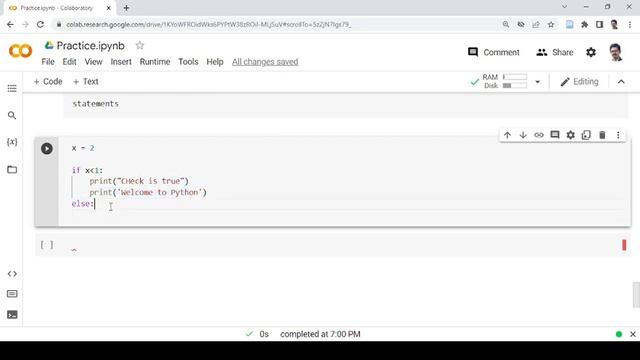Open the View menu
Screen dimensions: 640x360
point(93,62)
